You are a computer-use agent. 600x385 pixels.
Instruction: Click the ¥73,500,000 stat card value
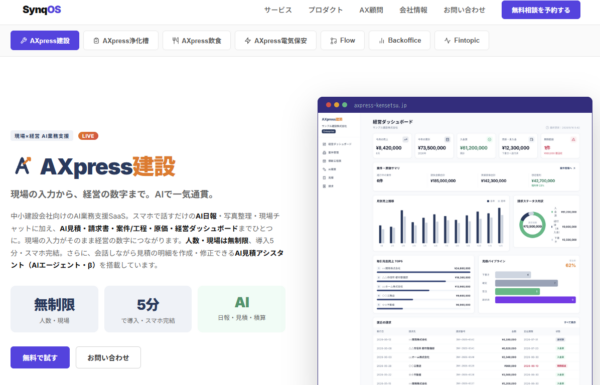point(432,148)
